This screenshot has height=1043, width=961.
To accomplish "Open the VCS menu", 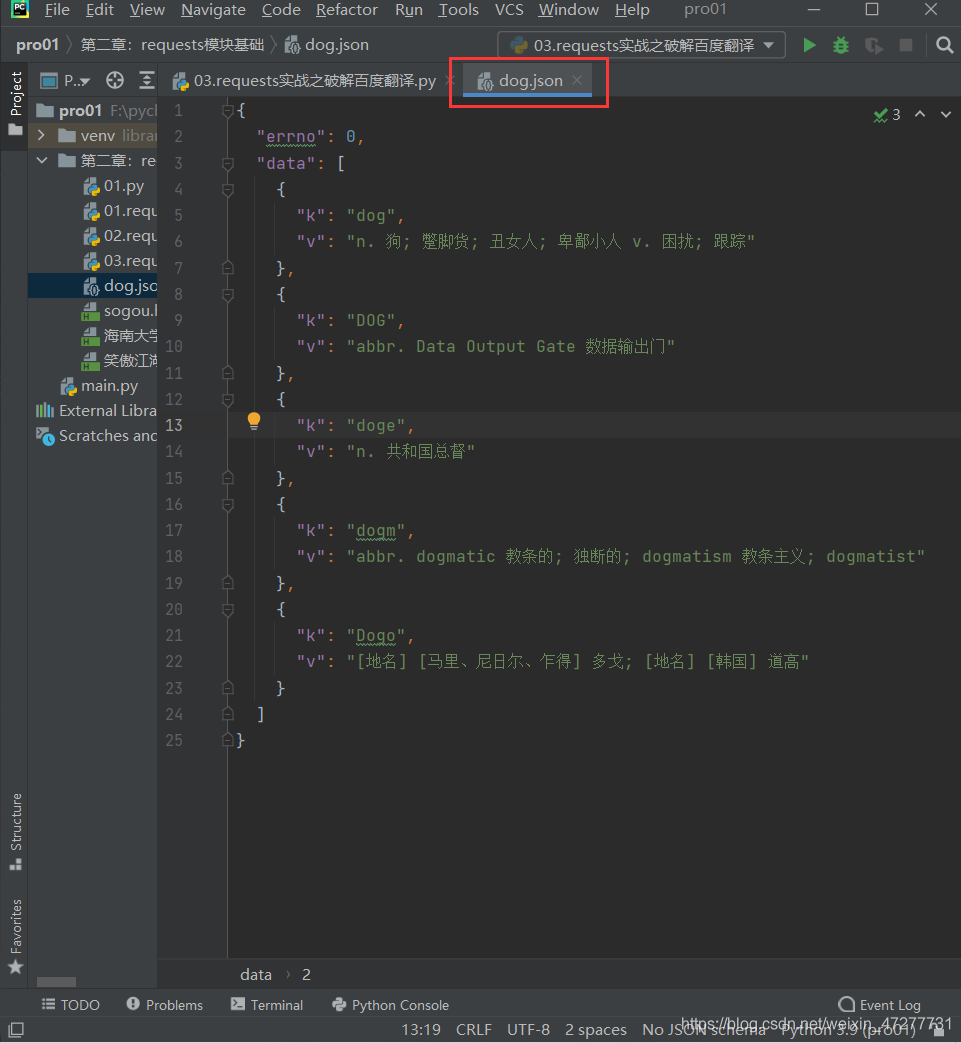I will click(x=509, y=10).
